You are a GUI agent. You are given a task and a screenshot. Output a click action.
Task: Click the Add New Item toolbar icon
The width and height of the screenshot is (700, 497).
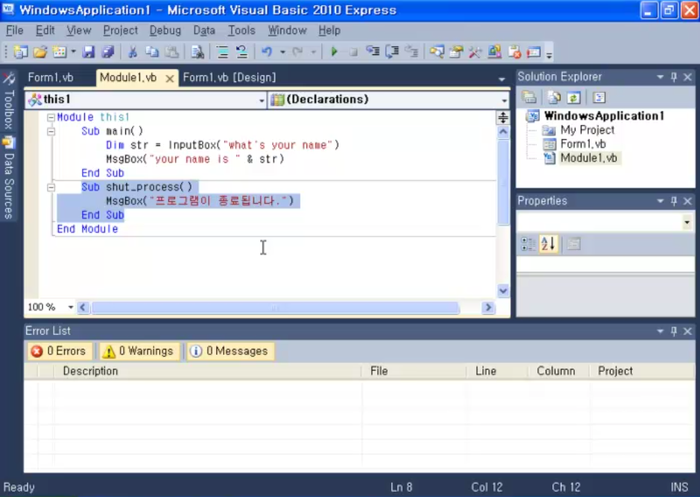point(59,52)
